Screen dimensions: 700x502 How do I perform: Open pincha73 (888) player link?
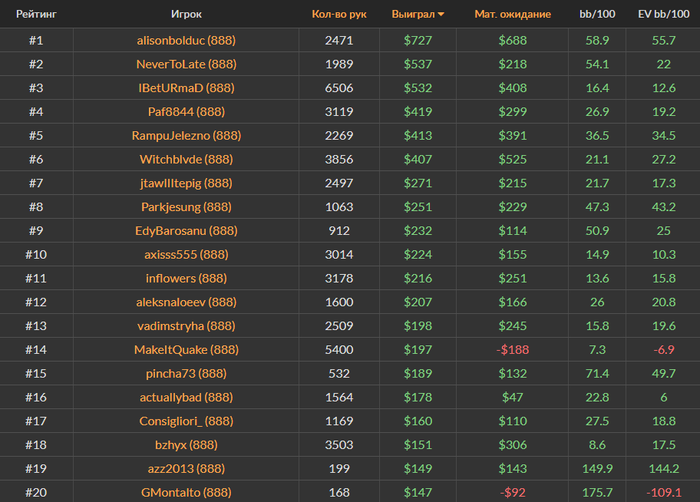pos(186,373)
